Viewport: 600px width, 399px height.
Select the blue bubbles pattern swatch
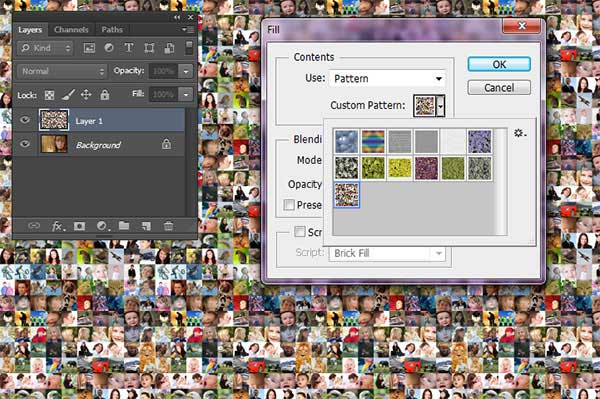pos(347,142)
